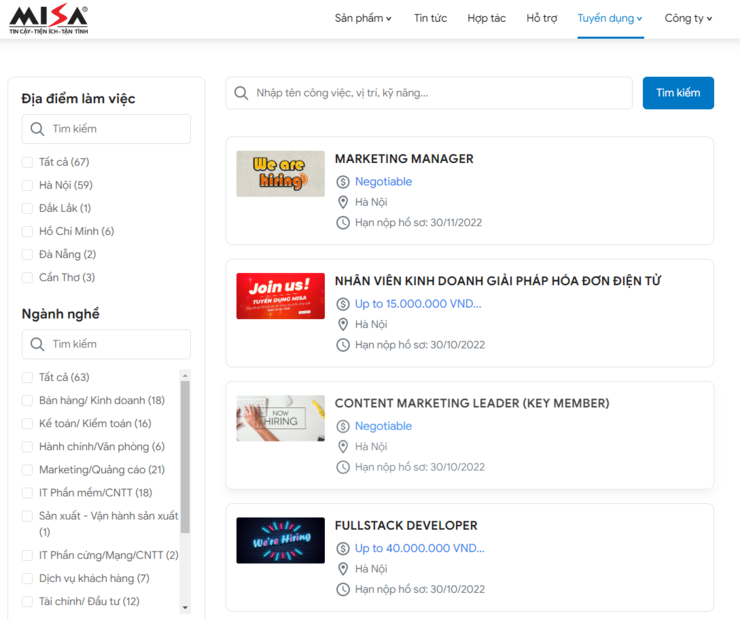The height and width of the screenshot is (620, 740).
Task: Click the job title search input field
Action: tap(429, 93)
